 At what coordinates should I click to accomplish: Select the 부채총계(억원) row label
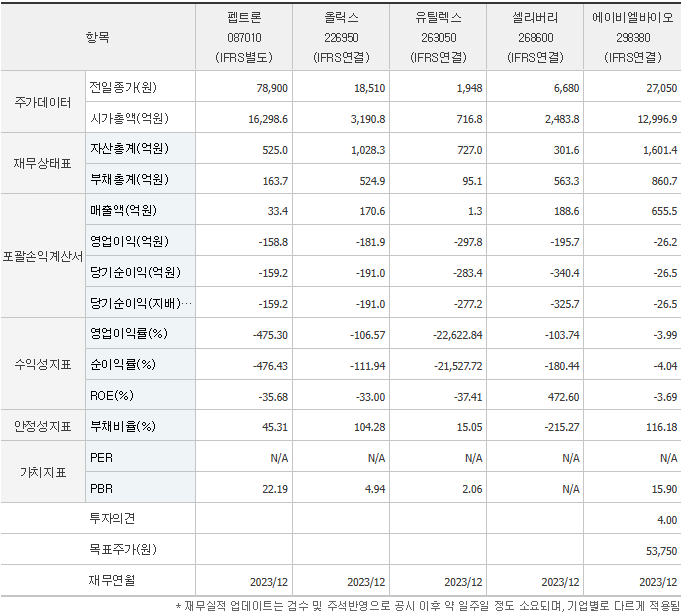[129, 179]
